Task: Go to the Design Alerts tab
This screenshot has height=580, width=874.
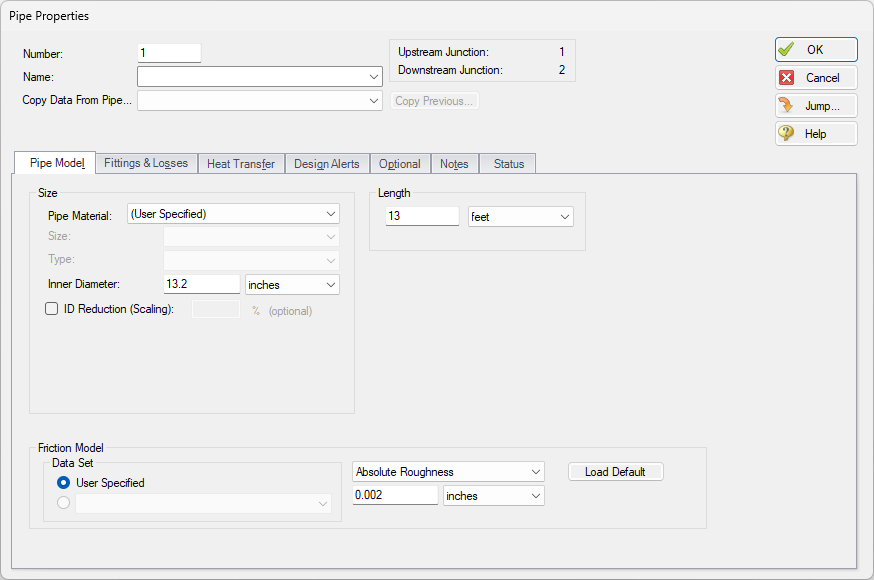Action: [x=326, y=164]
